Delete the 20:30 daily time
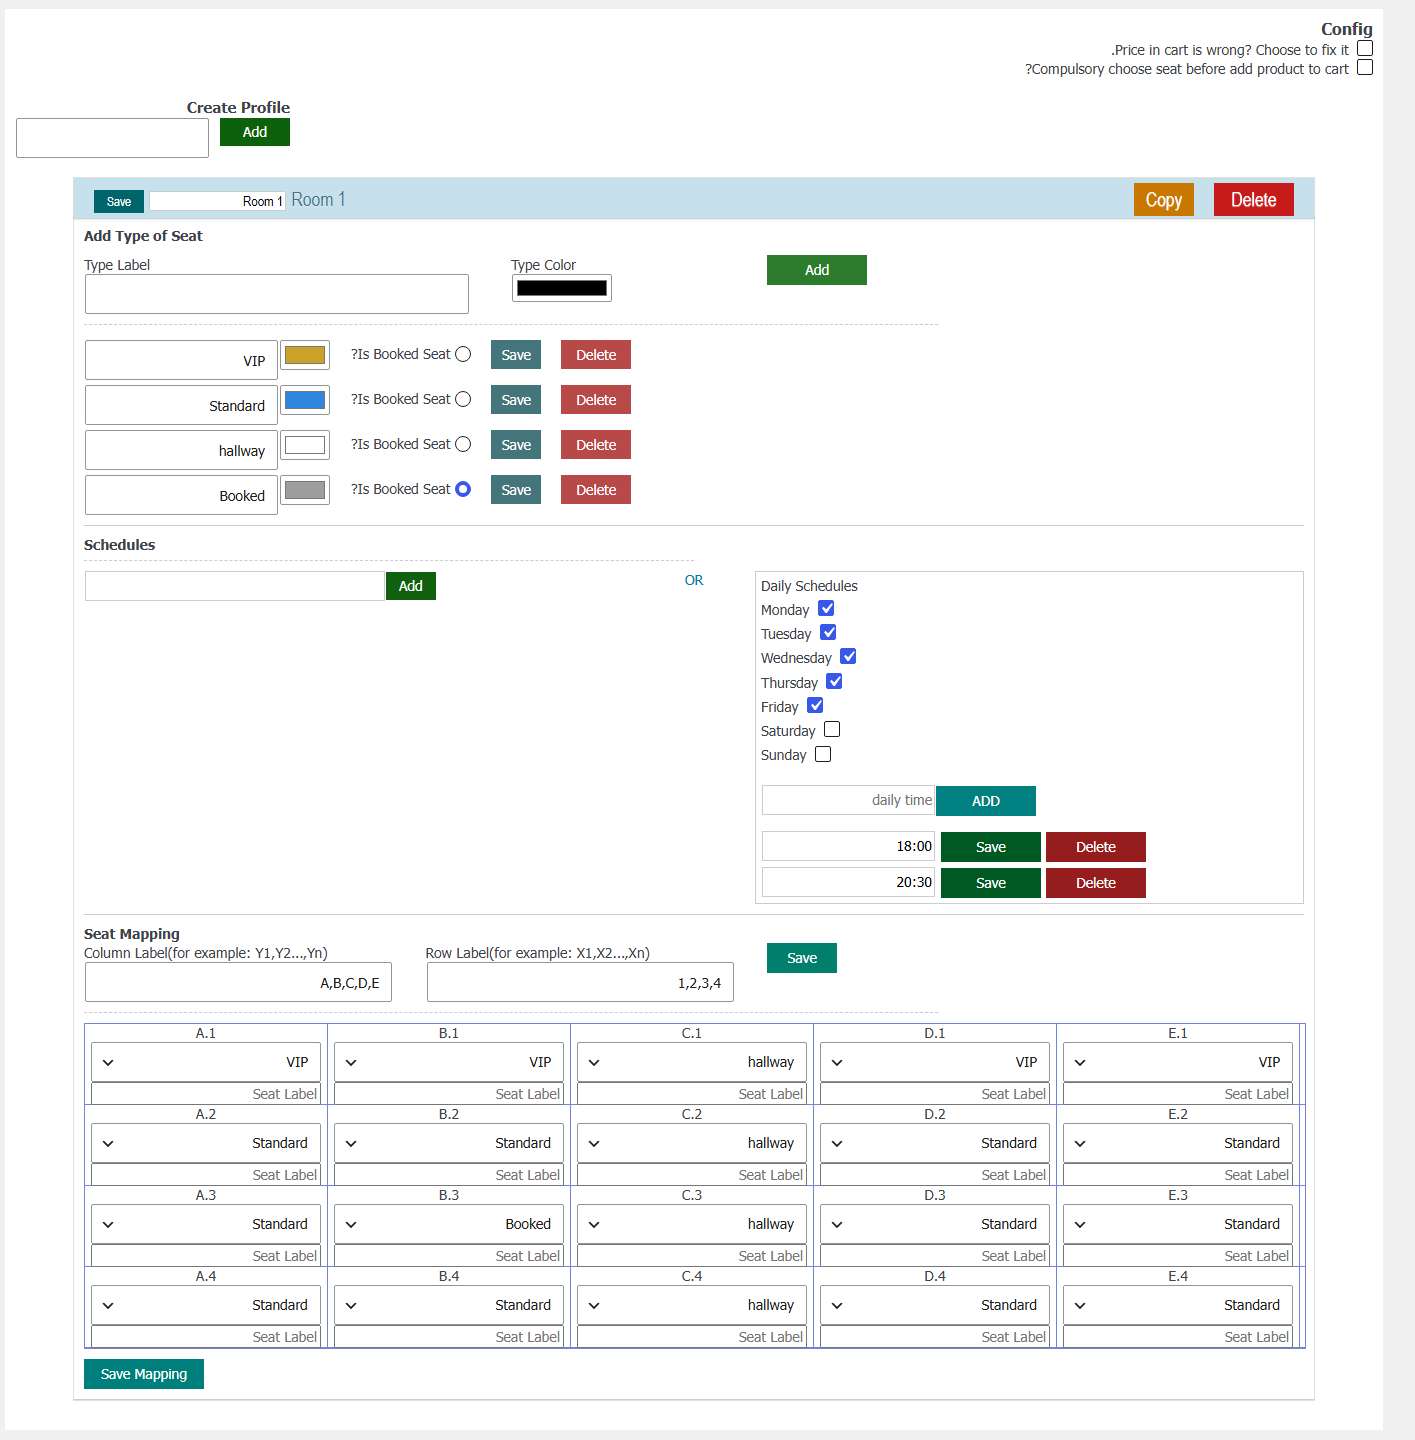 pyautogui.click(x=1096, y=883)
